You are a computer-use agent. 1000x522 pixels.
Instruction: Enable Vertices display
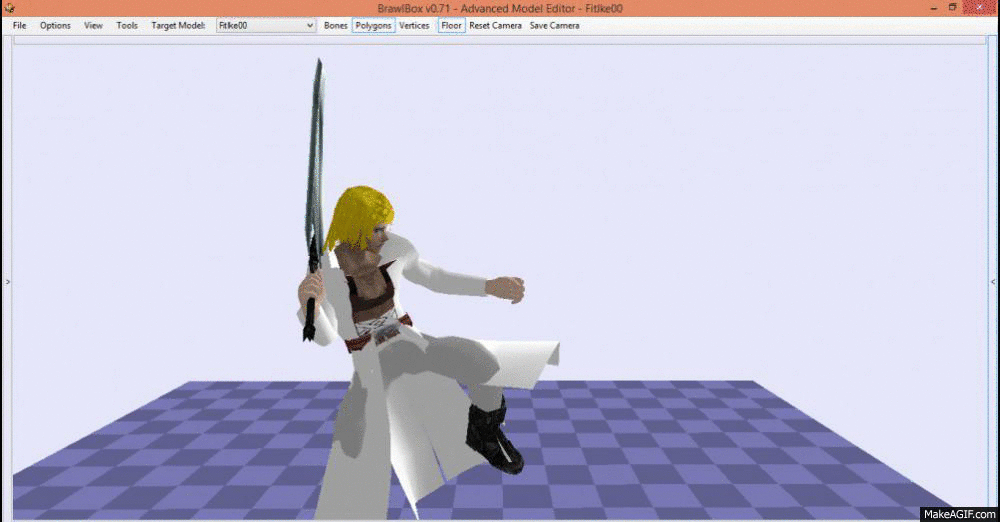click(414, 25)
